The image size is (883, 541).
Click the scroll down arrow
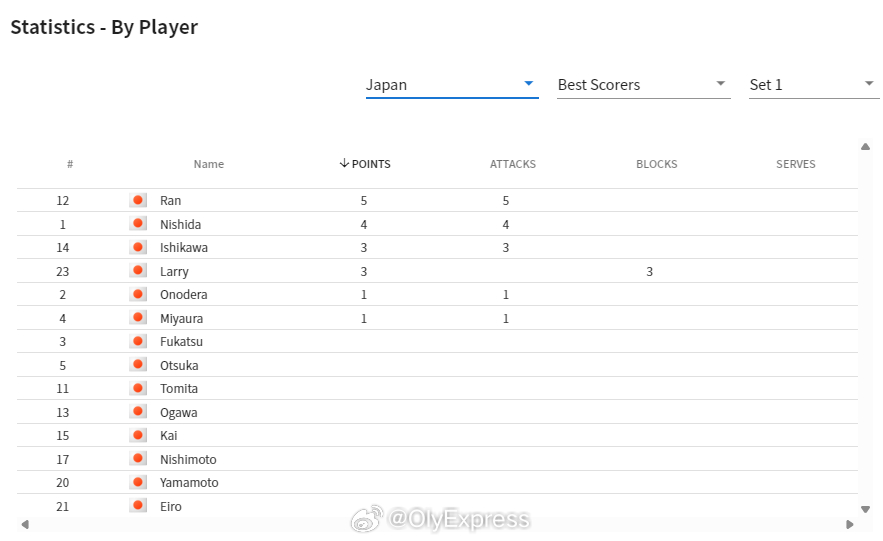(x=866, y=509)
